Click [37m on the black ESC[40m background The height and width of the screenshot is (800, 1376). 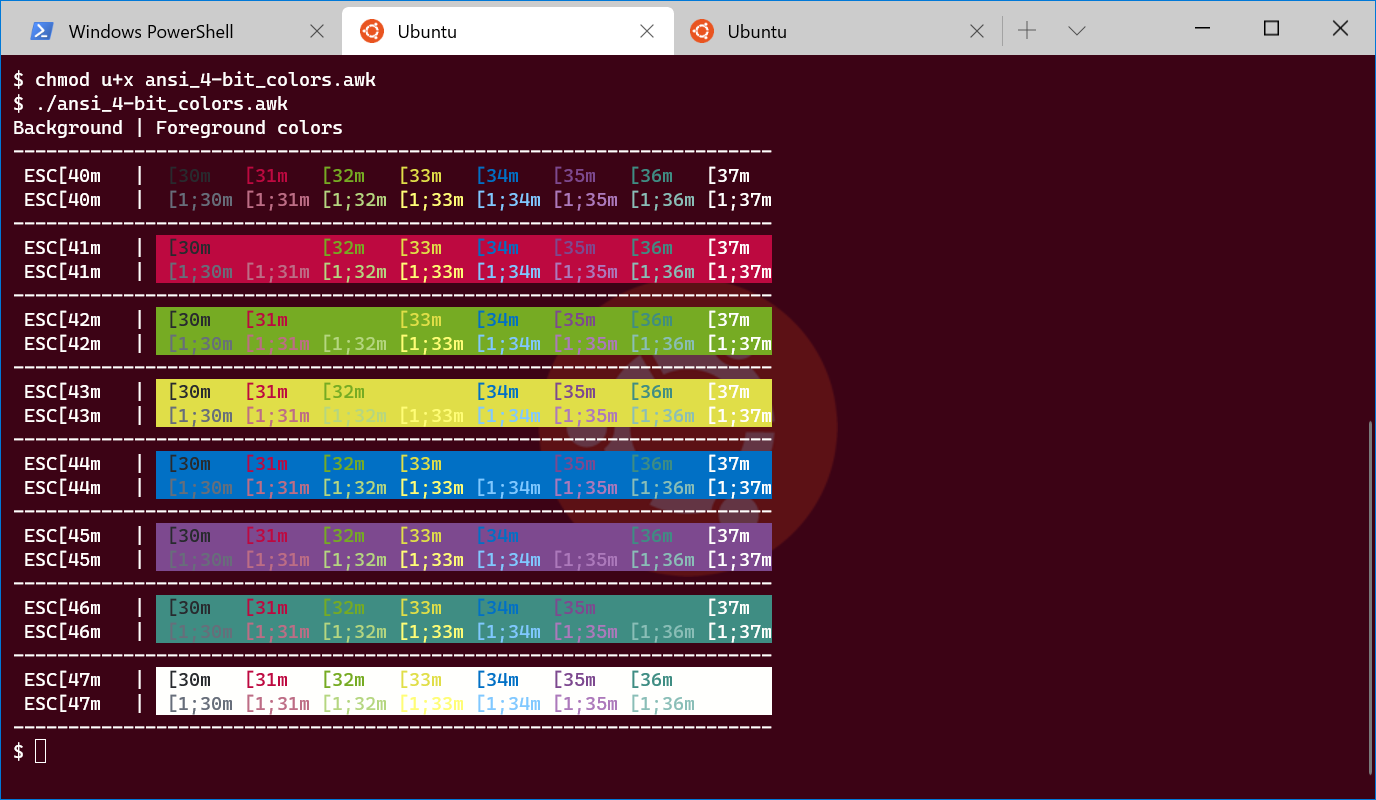coord(728,176)
